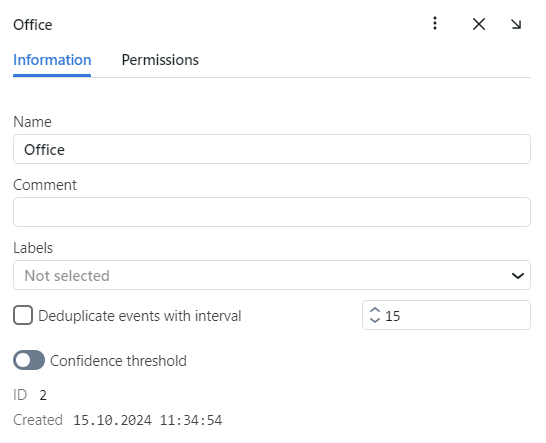The width and height of the screenshot is (546, 443).
Task: Open the three-dot more options menu
Action: click(x=435, y=24)
